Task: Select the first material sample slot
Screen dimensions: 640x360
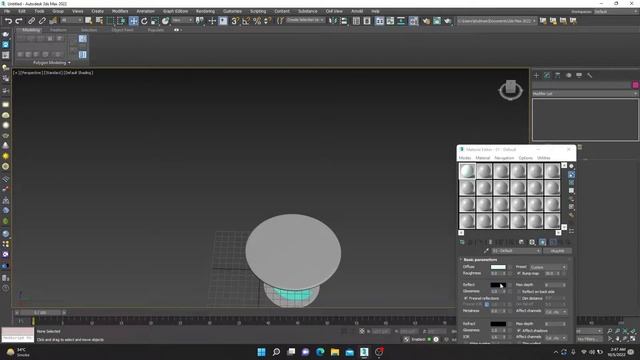Action: (467, 171)
